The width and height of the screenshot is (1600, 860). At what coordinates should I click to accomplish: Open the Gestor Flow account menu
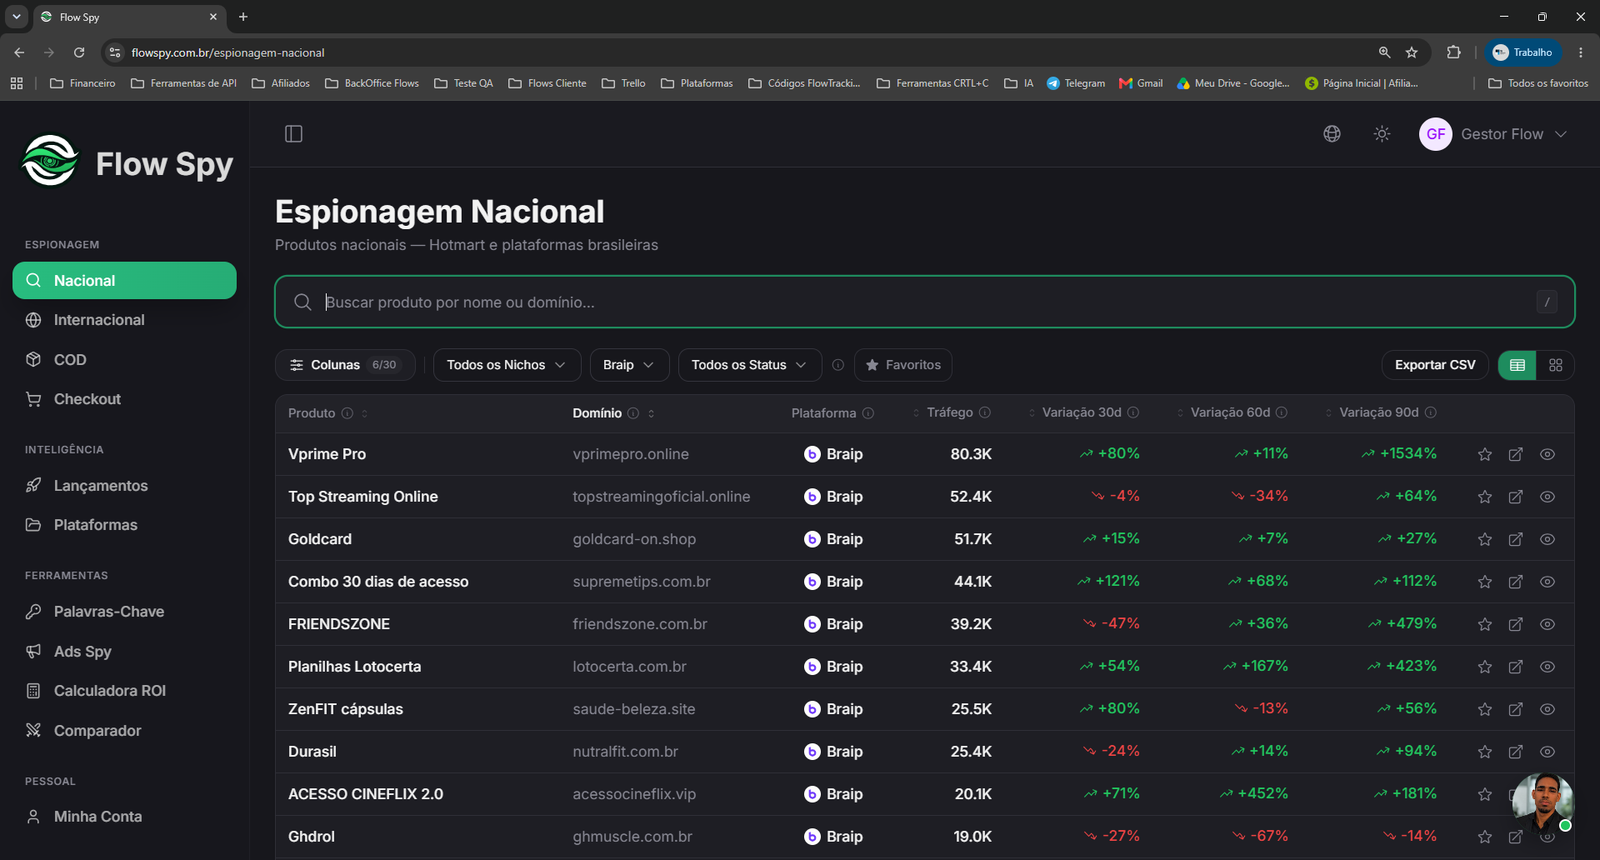(x=1493, y=134)
